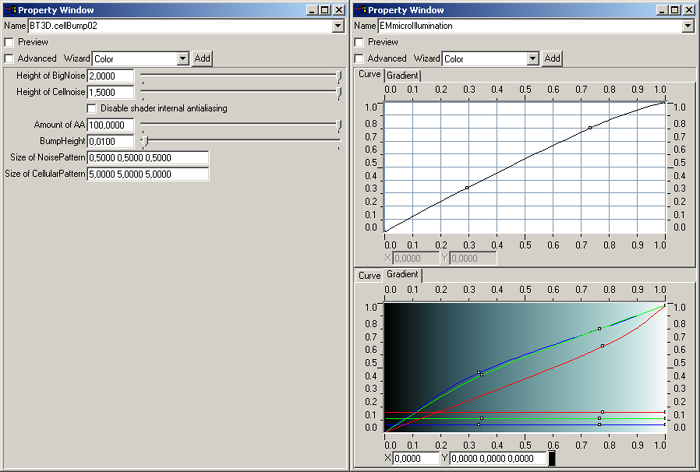Switch to Gradient tab in the upper curve panel

click(403, 76)
